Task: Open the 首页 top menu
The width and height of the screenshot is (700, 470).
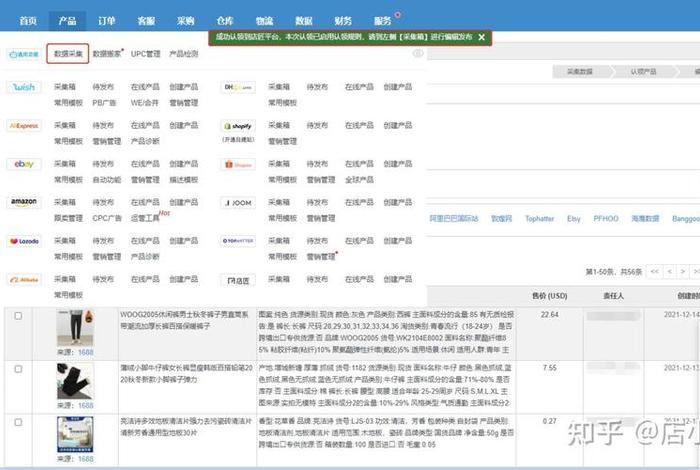Action: [x=28, y=21]
